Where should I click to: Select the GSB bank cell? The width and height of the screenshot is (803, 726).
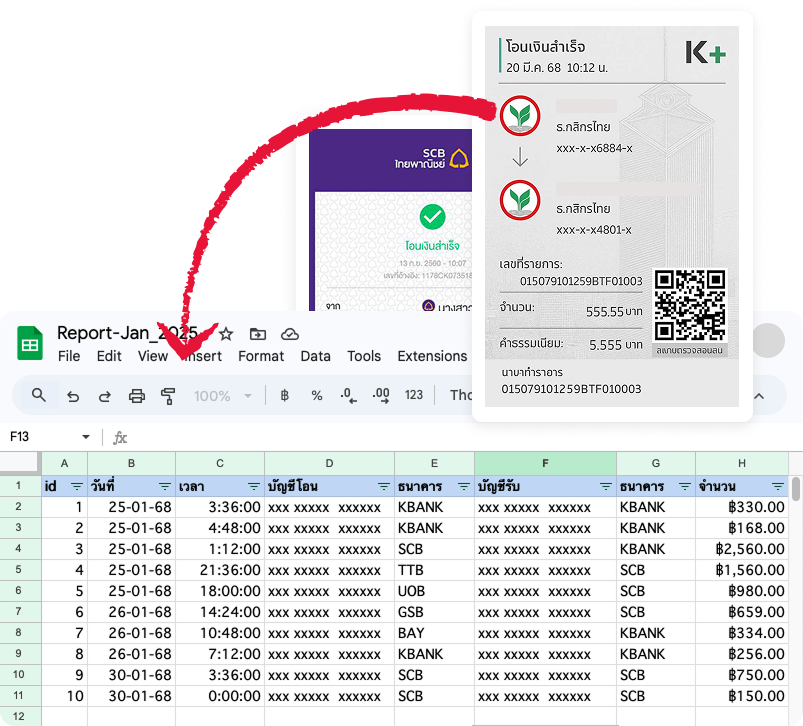click(x=434, y=612)
